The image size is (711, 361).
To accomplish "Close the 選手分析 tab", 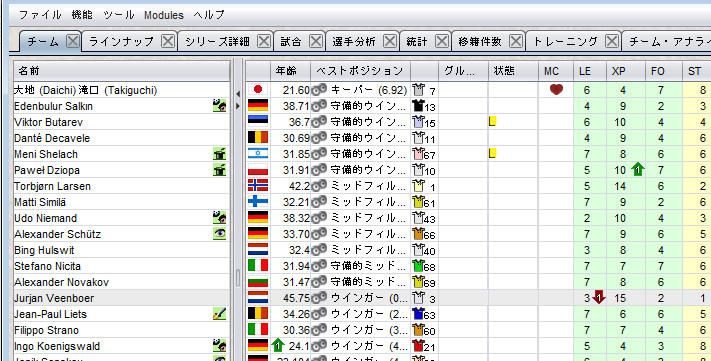I will point(390,41).
